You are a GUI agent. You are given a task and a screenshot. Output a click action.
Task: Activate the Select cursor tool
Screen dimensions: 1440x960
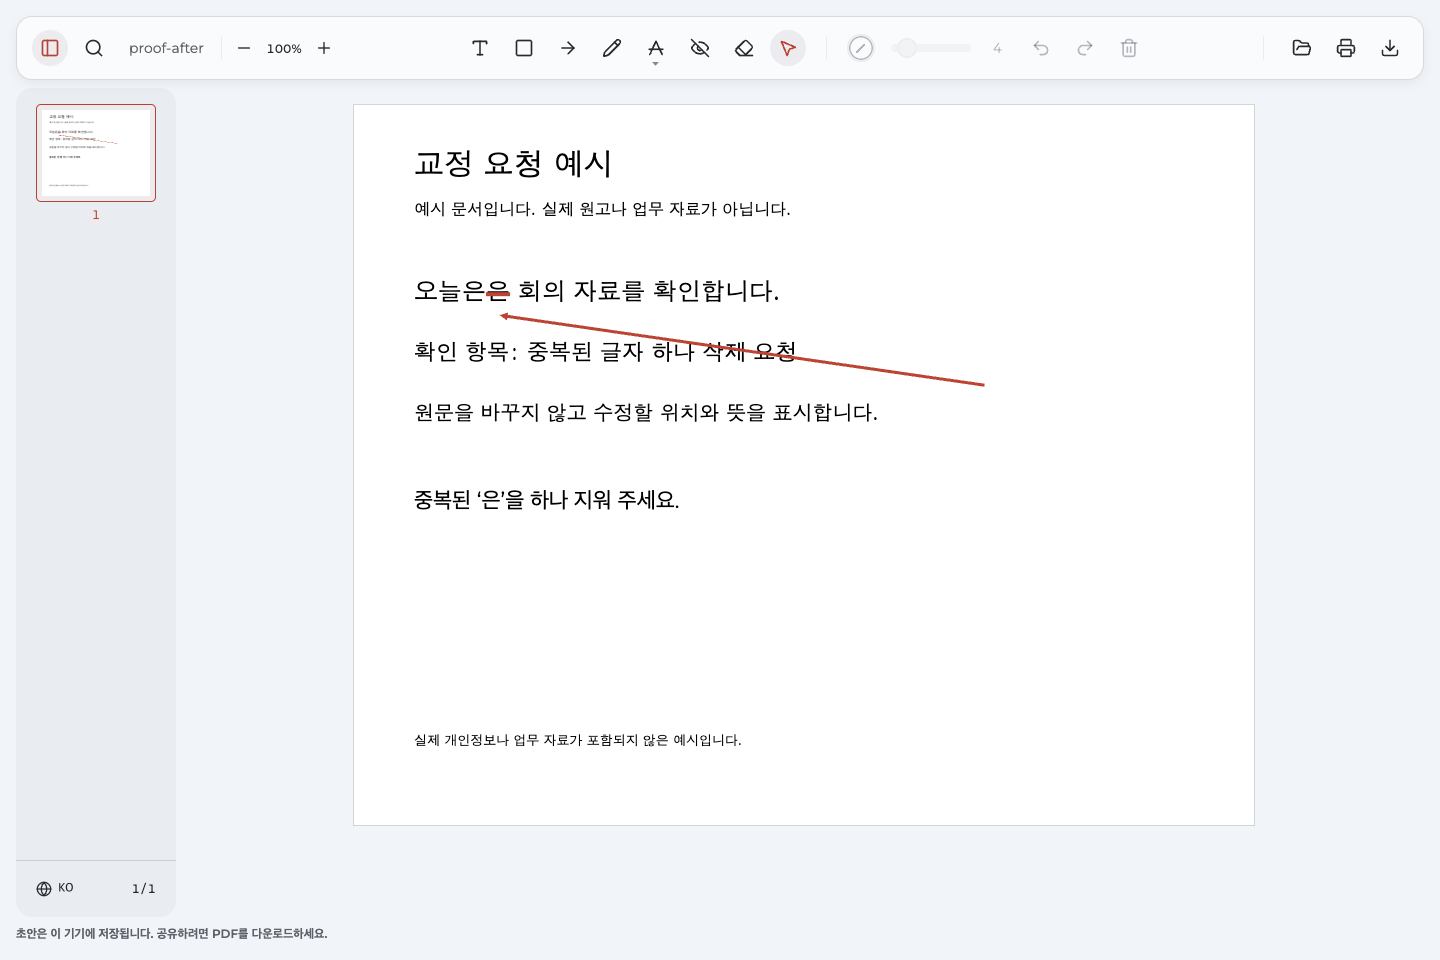(788, 48)
